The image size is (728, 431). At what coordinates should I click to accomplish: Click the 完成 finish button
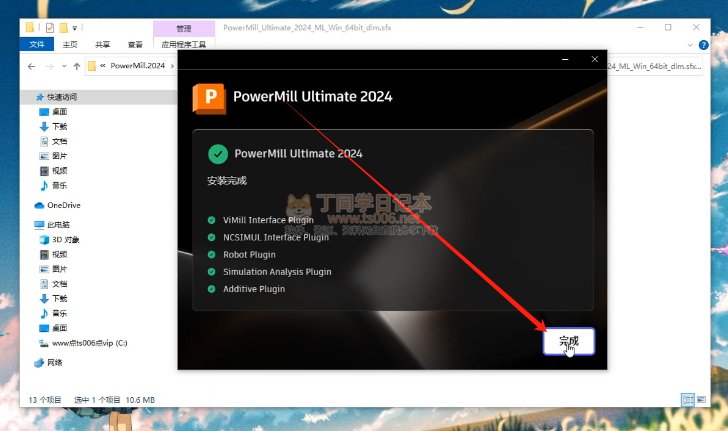click(569, 341)
